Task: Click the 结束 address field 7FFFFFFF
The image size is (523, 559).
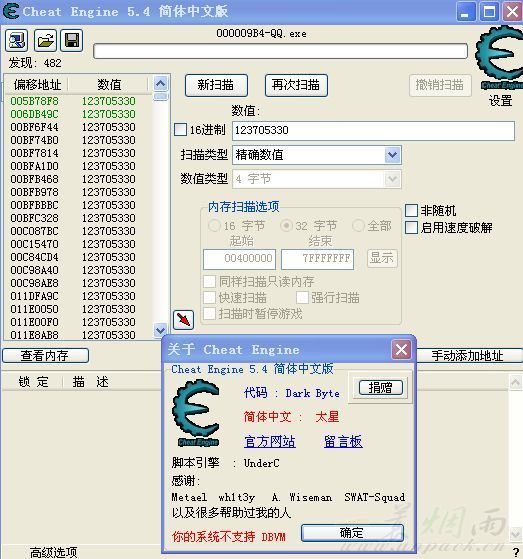Action: click(x=317, y=259)
